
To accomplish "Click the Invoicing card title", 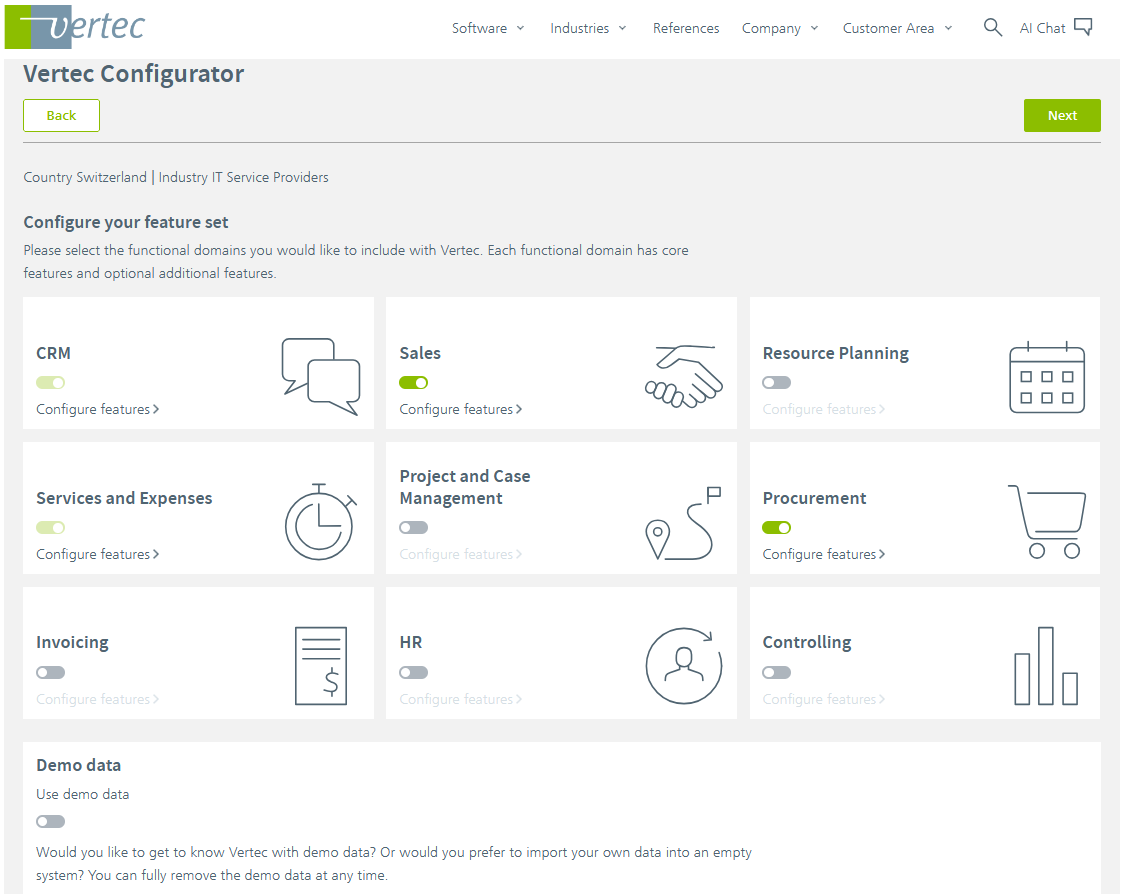I will click(x=72, y=642).
